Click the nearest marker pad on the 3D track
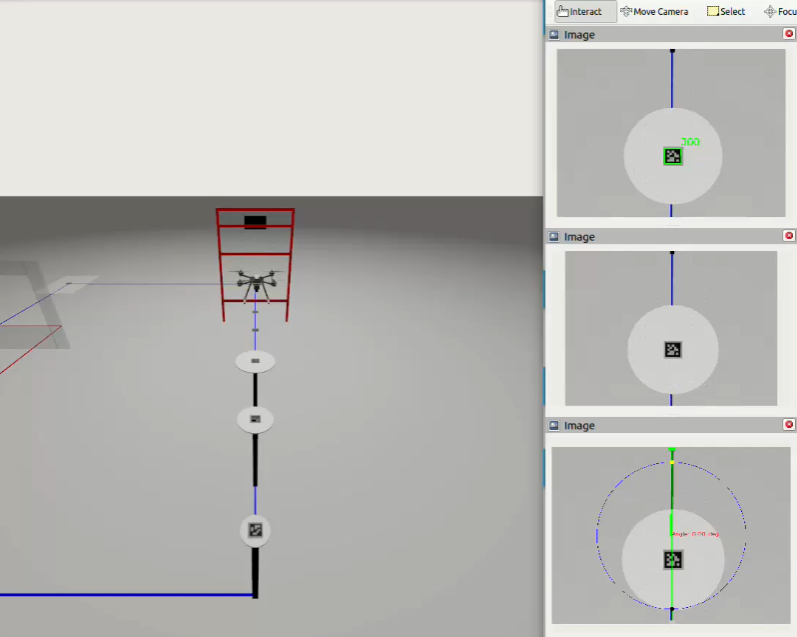This screenshot has height=637, width=797. coord(255,530)
